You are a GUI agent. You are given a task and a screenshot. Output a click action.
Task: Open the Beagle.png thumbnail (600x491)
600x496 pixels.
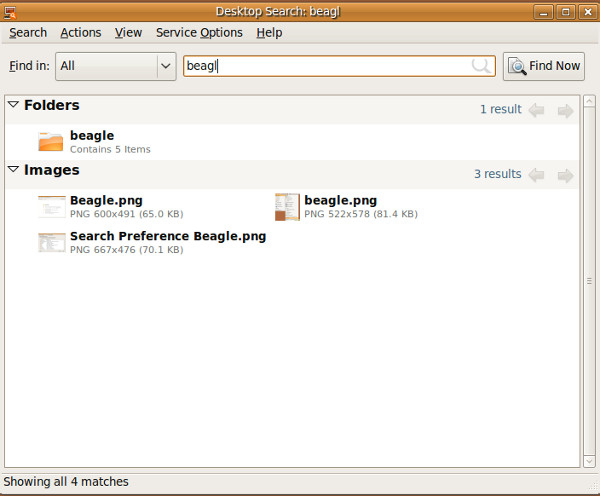pyautogui.click(x=52, y=207)
